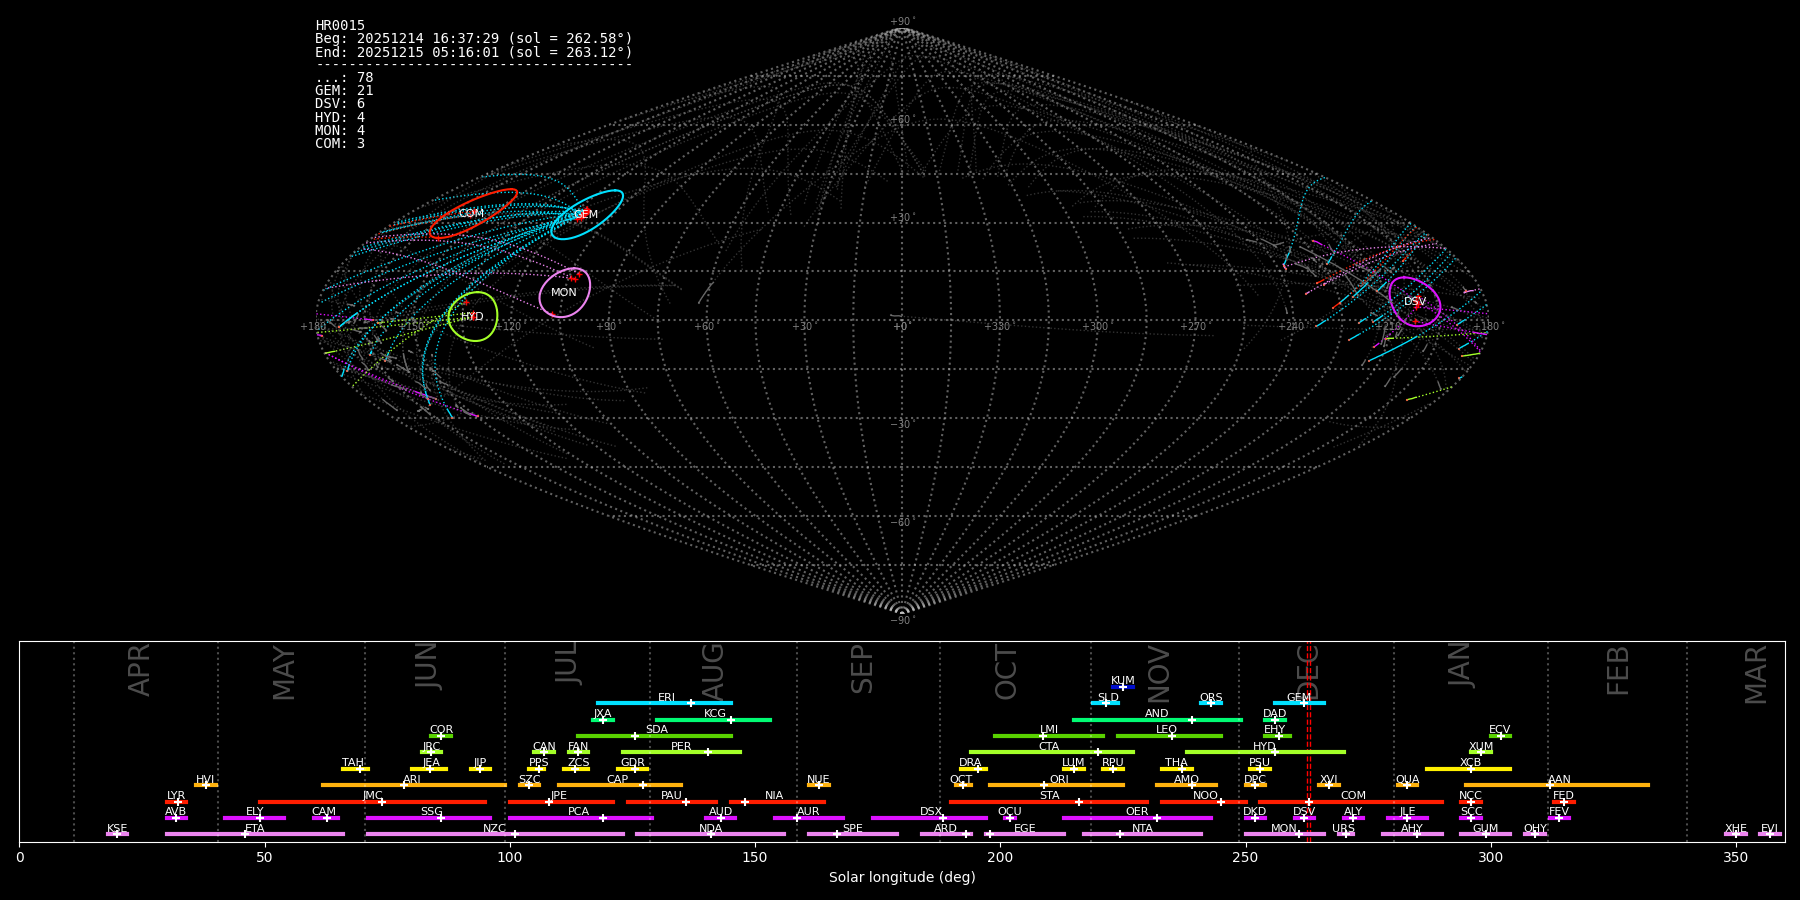Select the End timestamp line in header
This screenshot has height=900, width=1800.
(x=474, y=52)
